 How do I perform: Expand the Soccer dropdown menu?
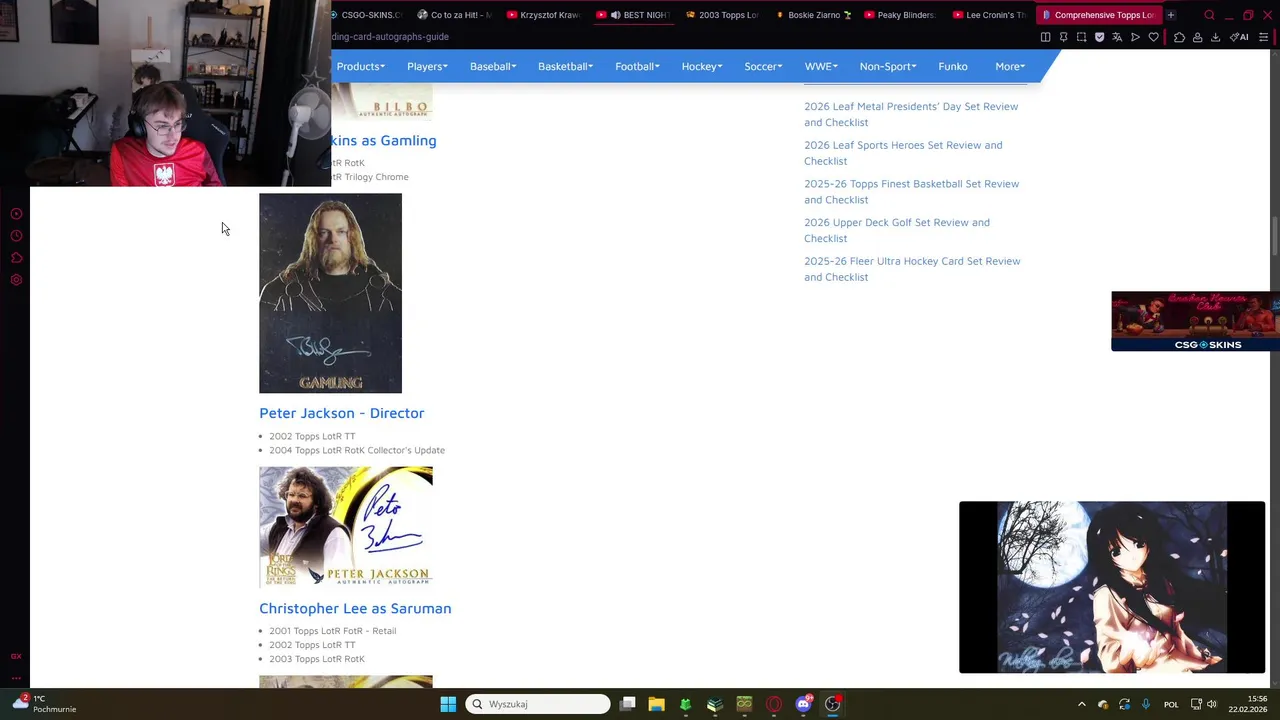coord(763,66)
